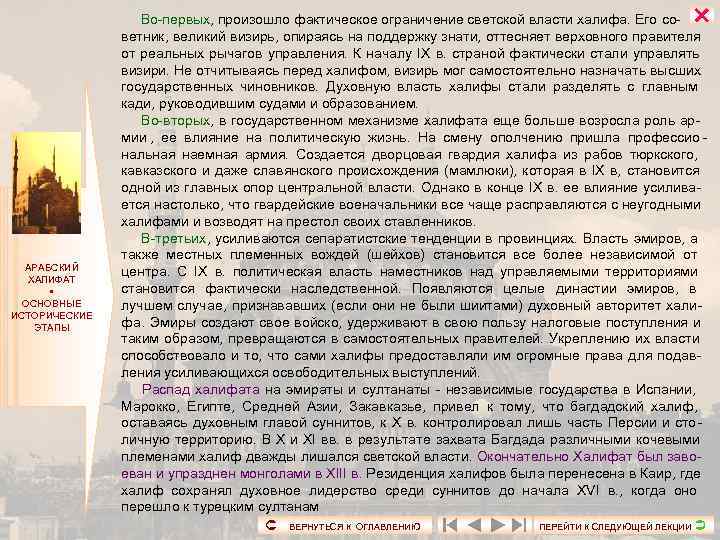The height and width of the screenshot is (540, 720).
Task: Click the word 'шейхов' in parentheses
Action: [396, 255]
